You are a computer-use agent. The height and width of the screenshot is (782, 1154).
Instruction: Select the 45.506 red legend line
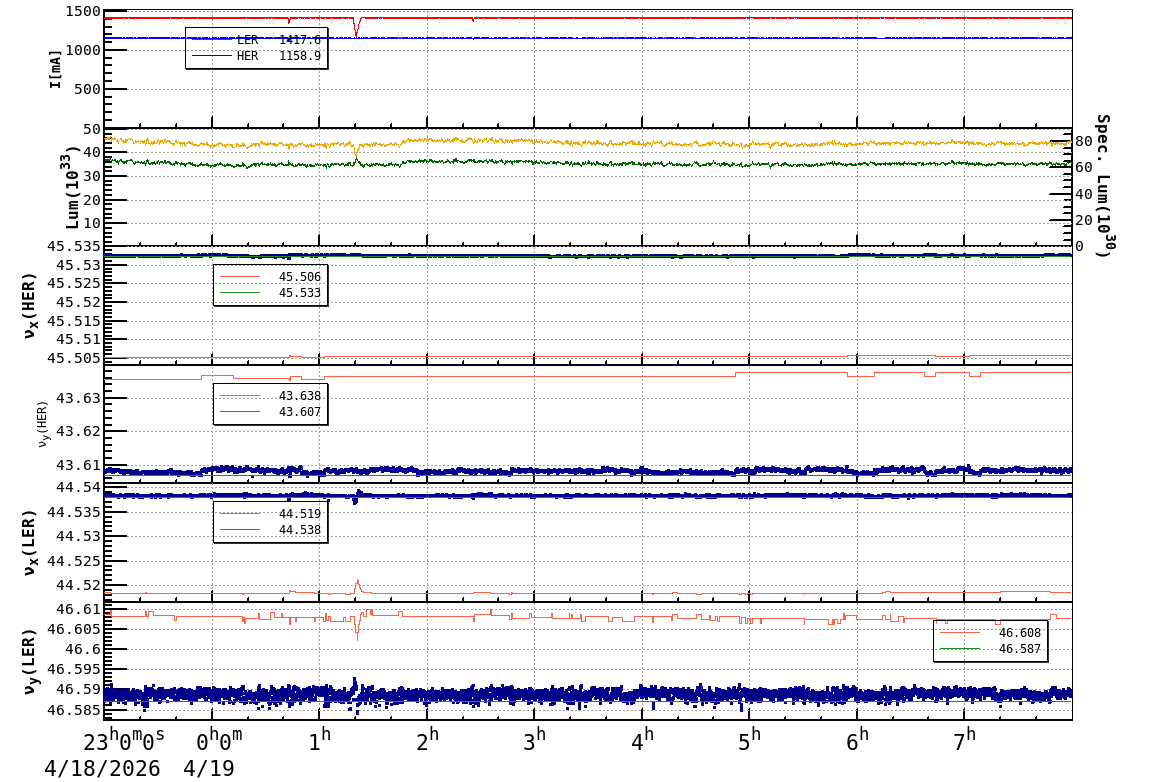[270, 277]
